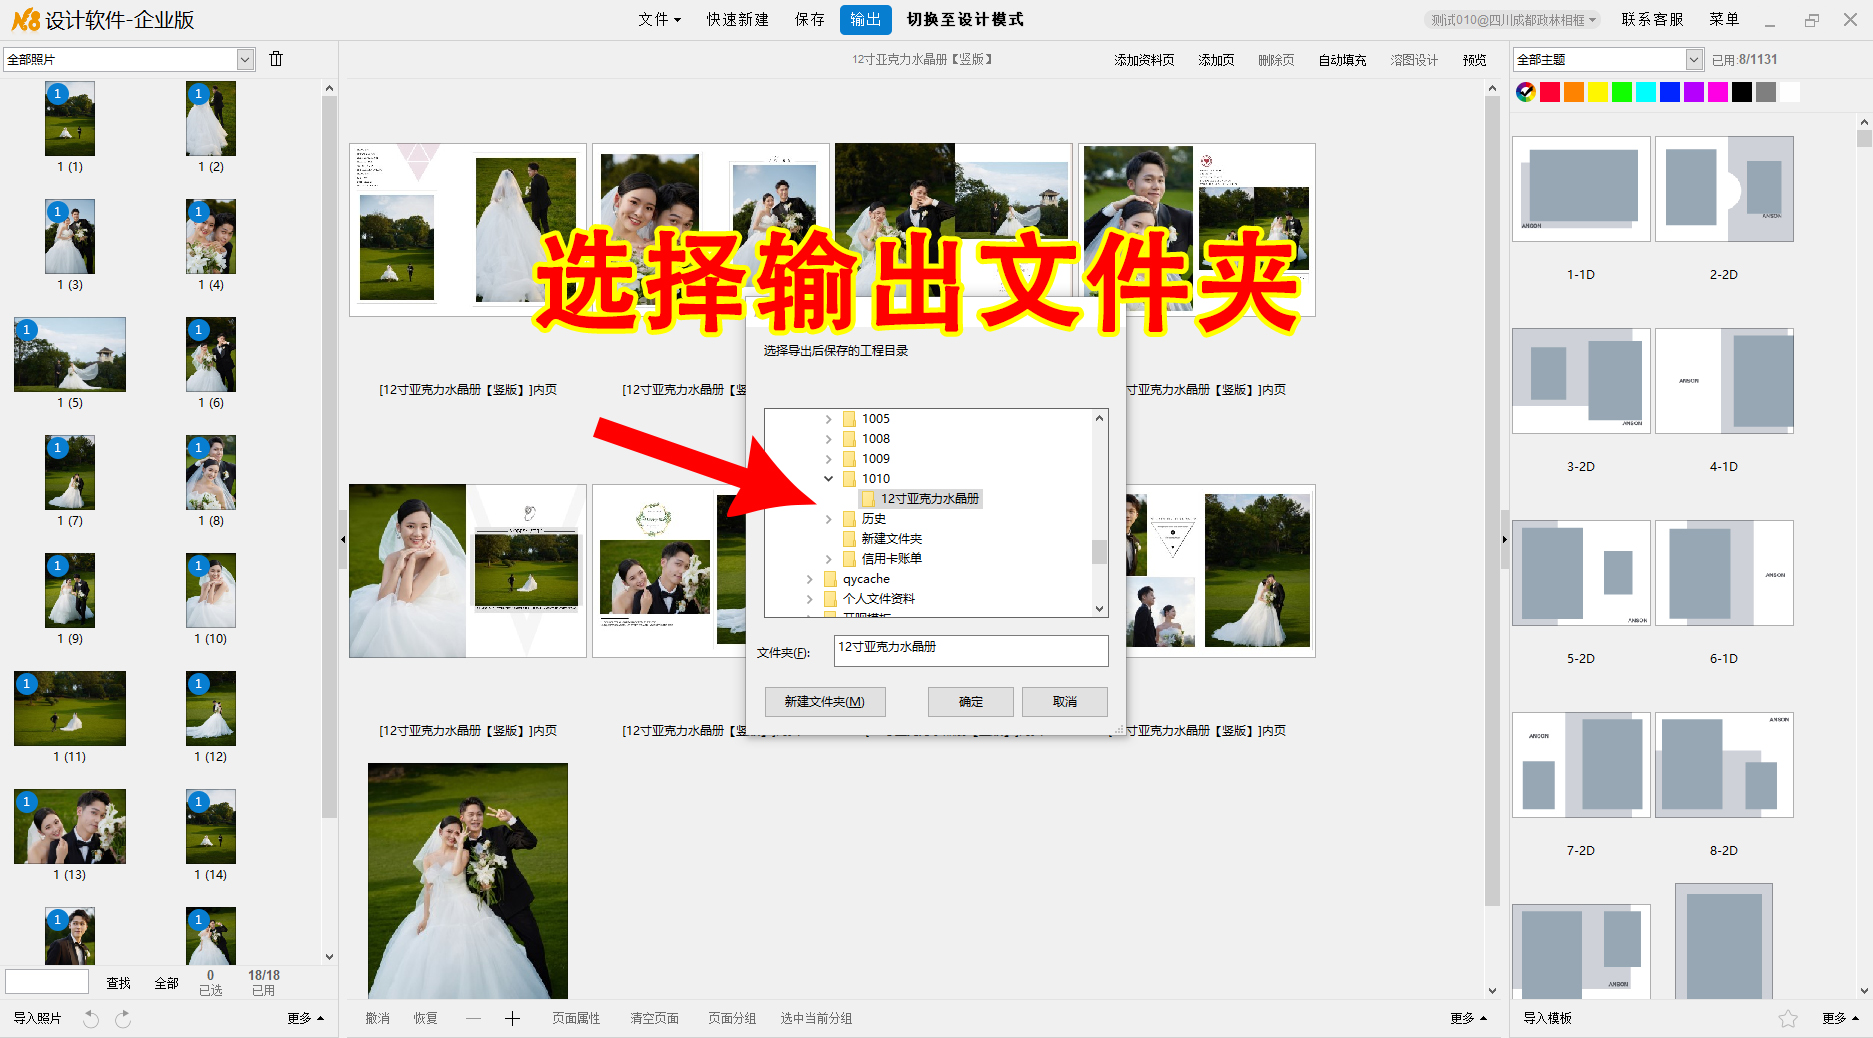Click the photo search input box
This screenshot has height=1038, width=1873.
[x=47, y=982]
